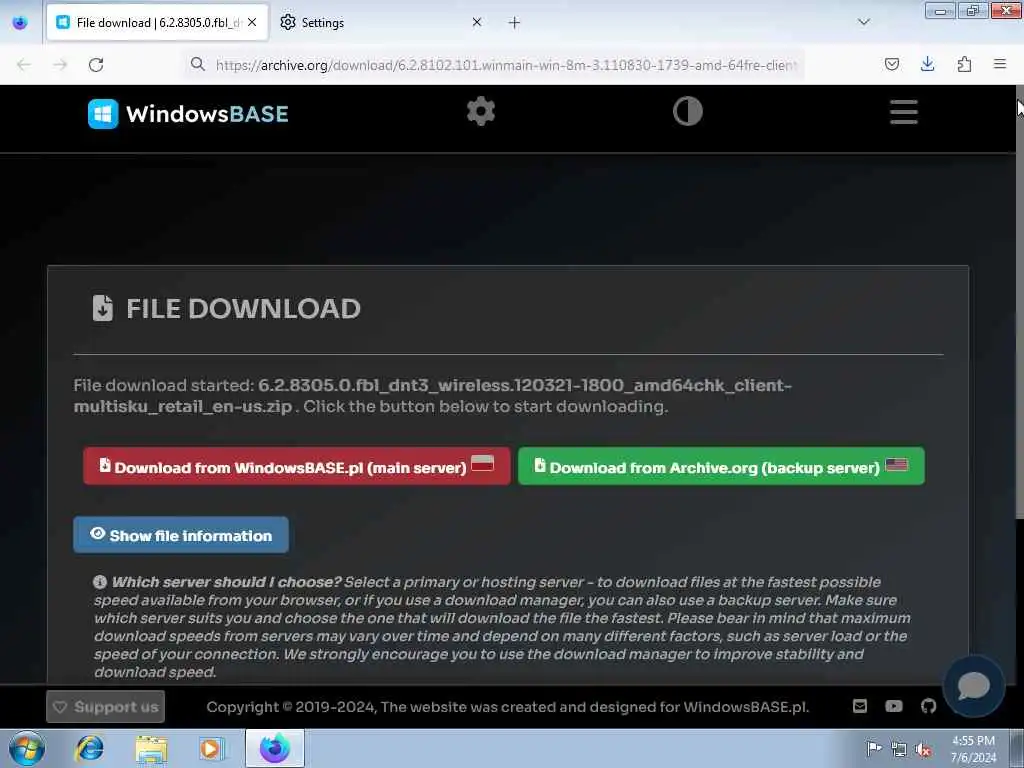The width and height of the screenshot is (1024, 768).
Task: Click the FILE DOWNLOAD heading text
Action: (x=243, y=309)
